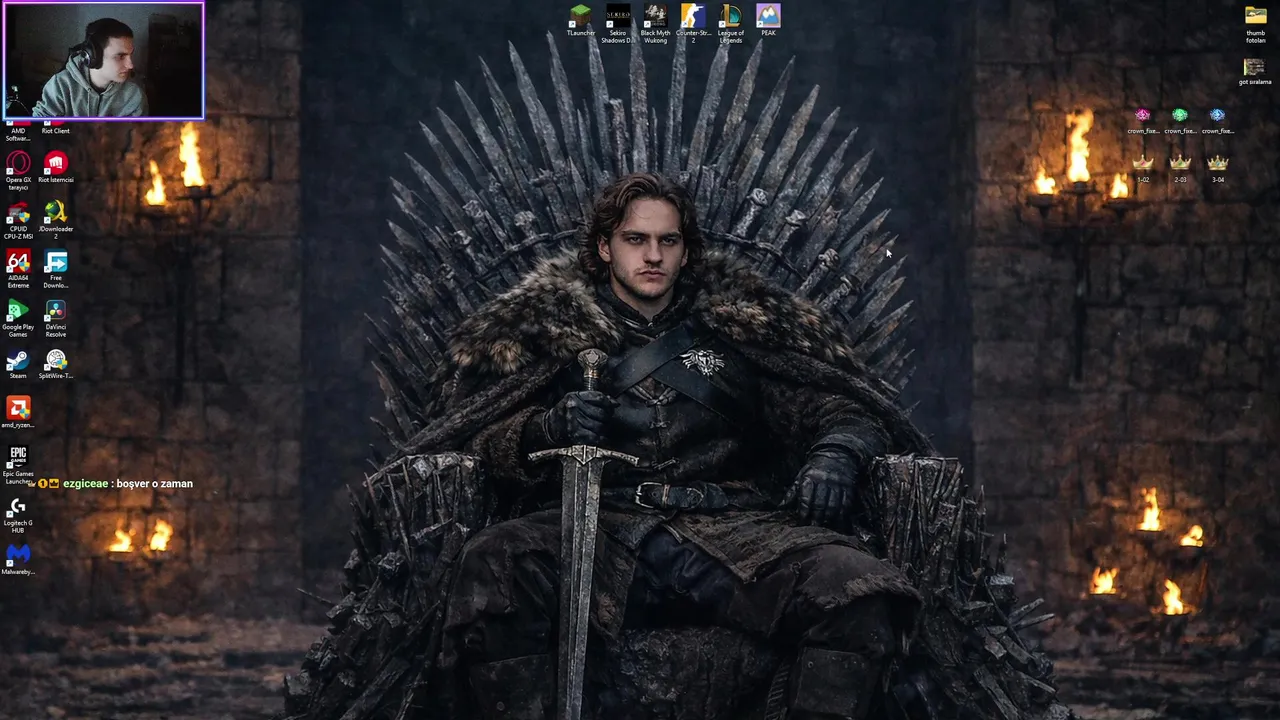Select the JDownloader 2 shortcut

tap(56, 220)
